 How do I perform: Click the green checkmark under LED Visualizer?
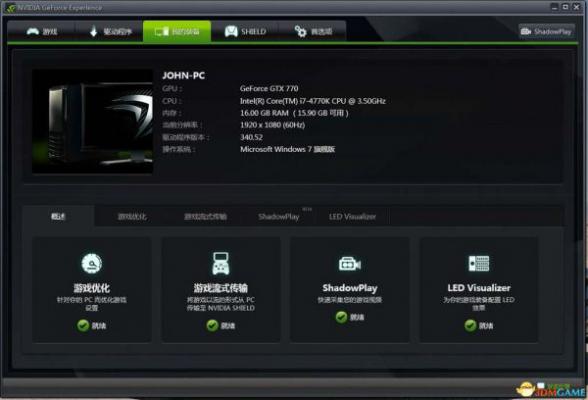pyautogui.click(x=470, y=325)
